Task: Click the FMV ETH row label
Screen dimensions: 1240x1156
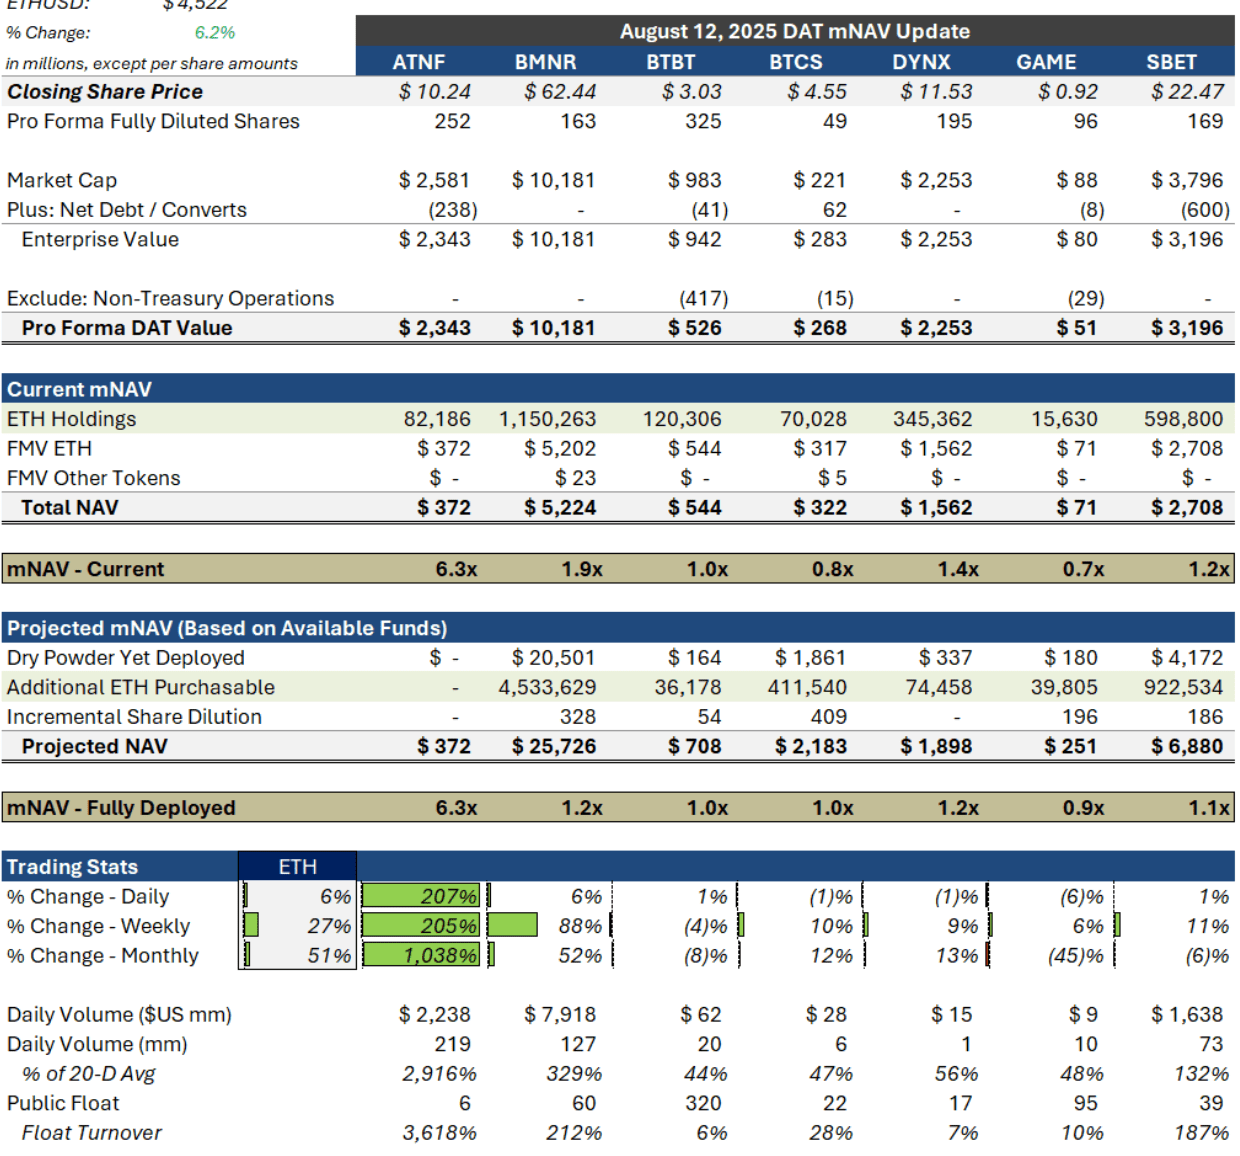Action: (49, 448)
